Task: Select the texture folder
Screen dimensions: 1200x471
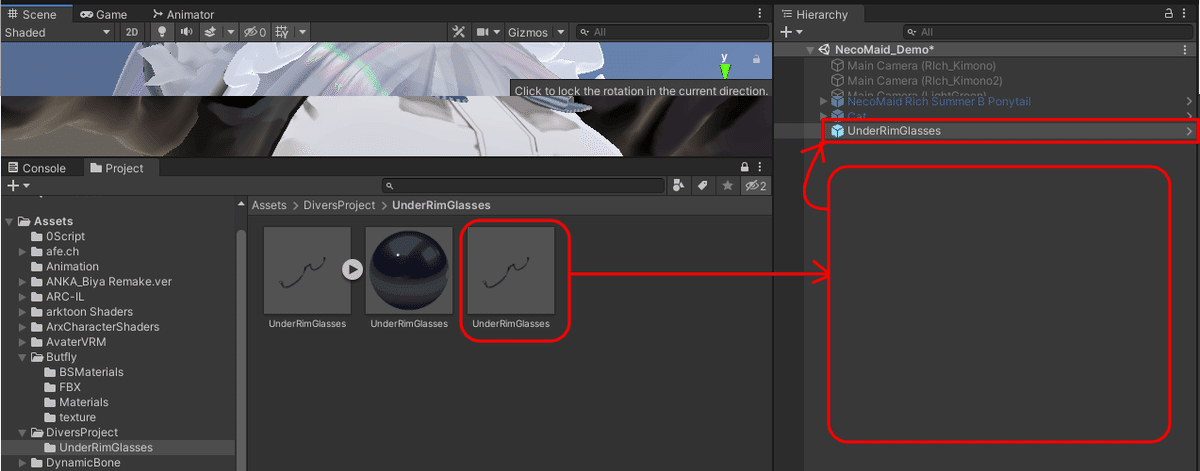Action: pos(77,417)
